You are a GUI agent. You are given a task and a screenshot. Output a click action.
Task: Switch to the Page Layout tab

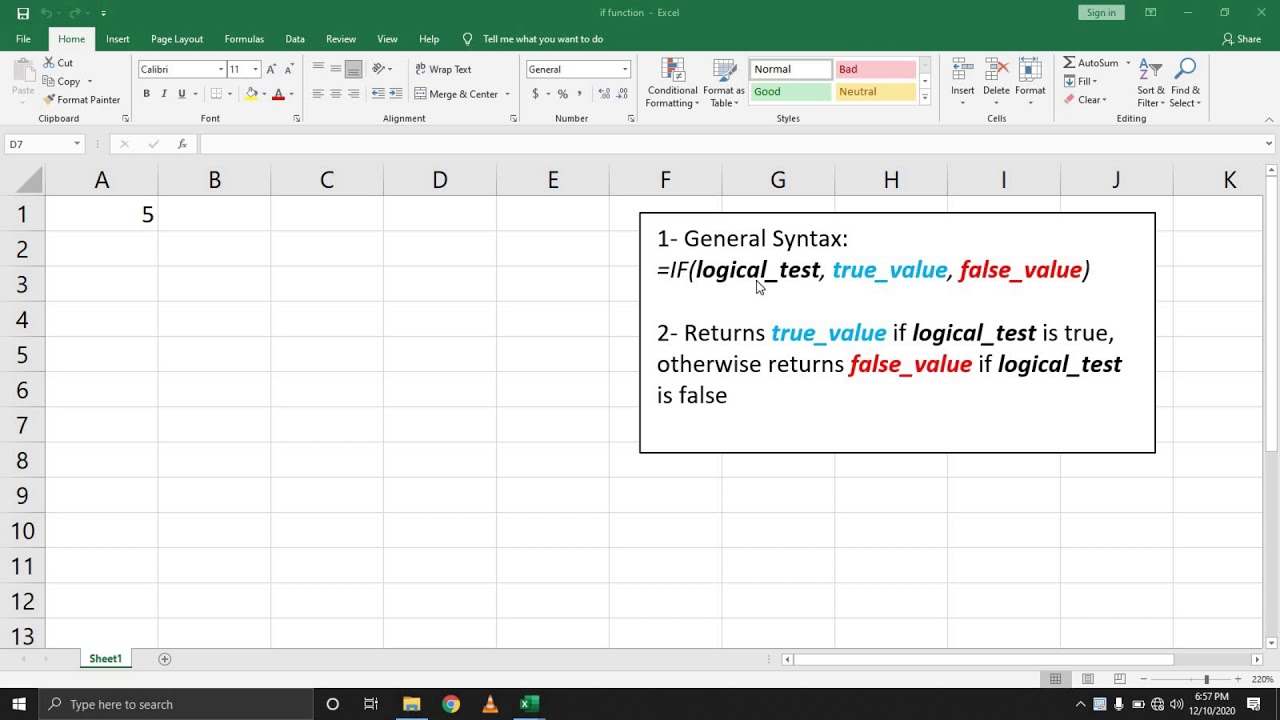pos(177,39)
